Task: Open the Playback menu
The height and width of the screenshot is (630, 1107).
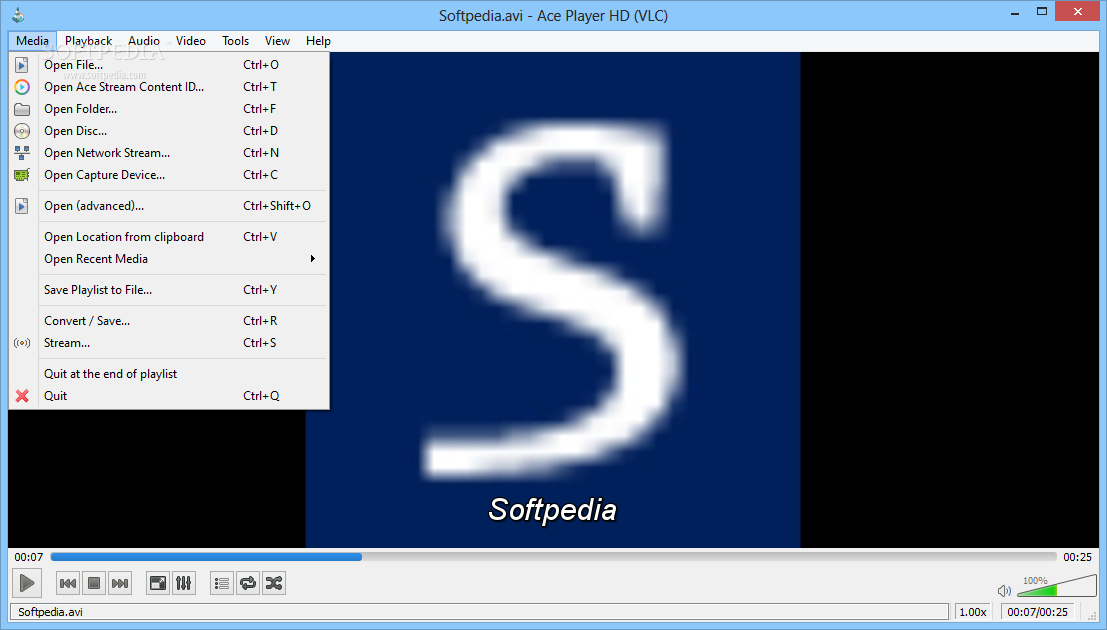Action: pos(88,41)
